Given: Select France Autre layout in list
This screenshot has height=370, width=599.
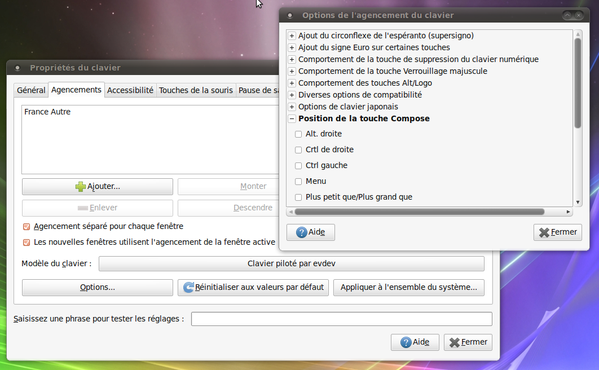Looking at the screenshot, I should 47,112.
